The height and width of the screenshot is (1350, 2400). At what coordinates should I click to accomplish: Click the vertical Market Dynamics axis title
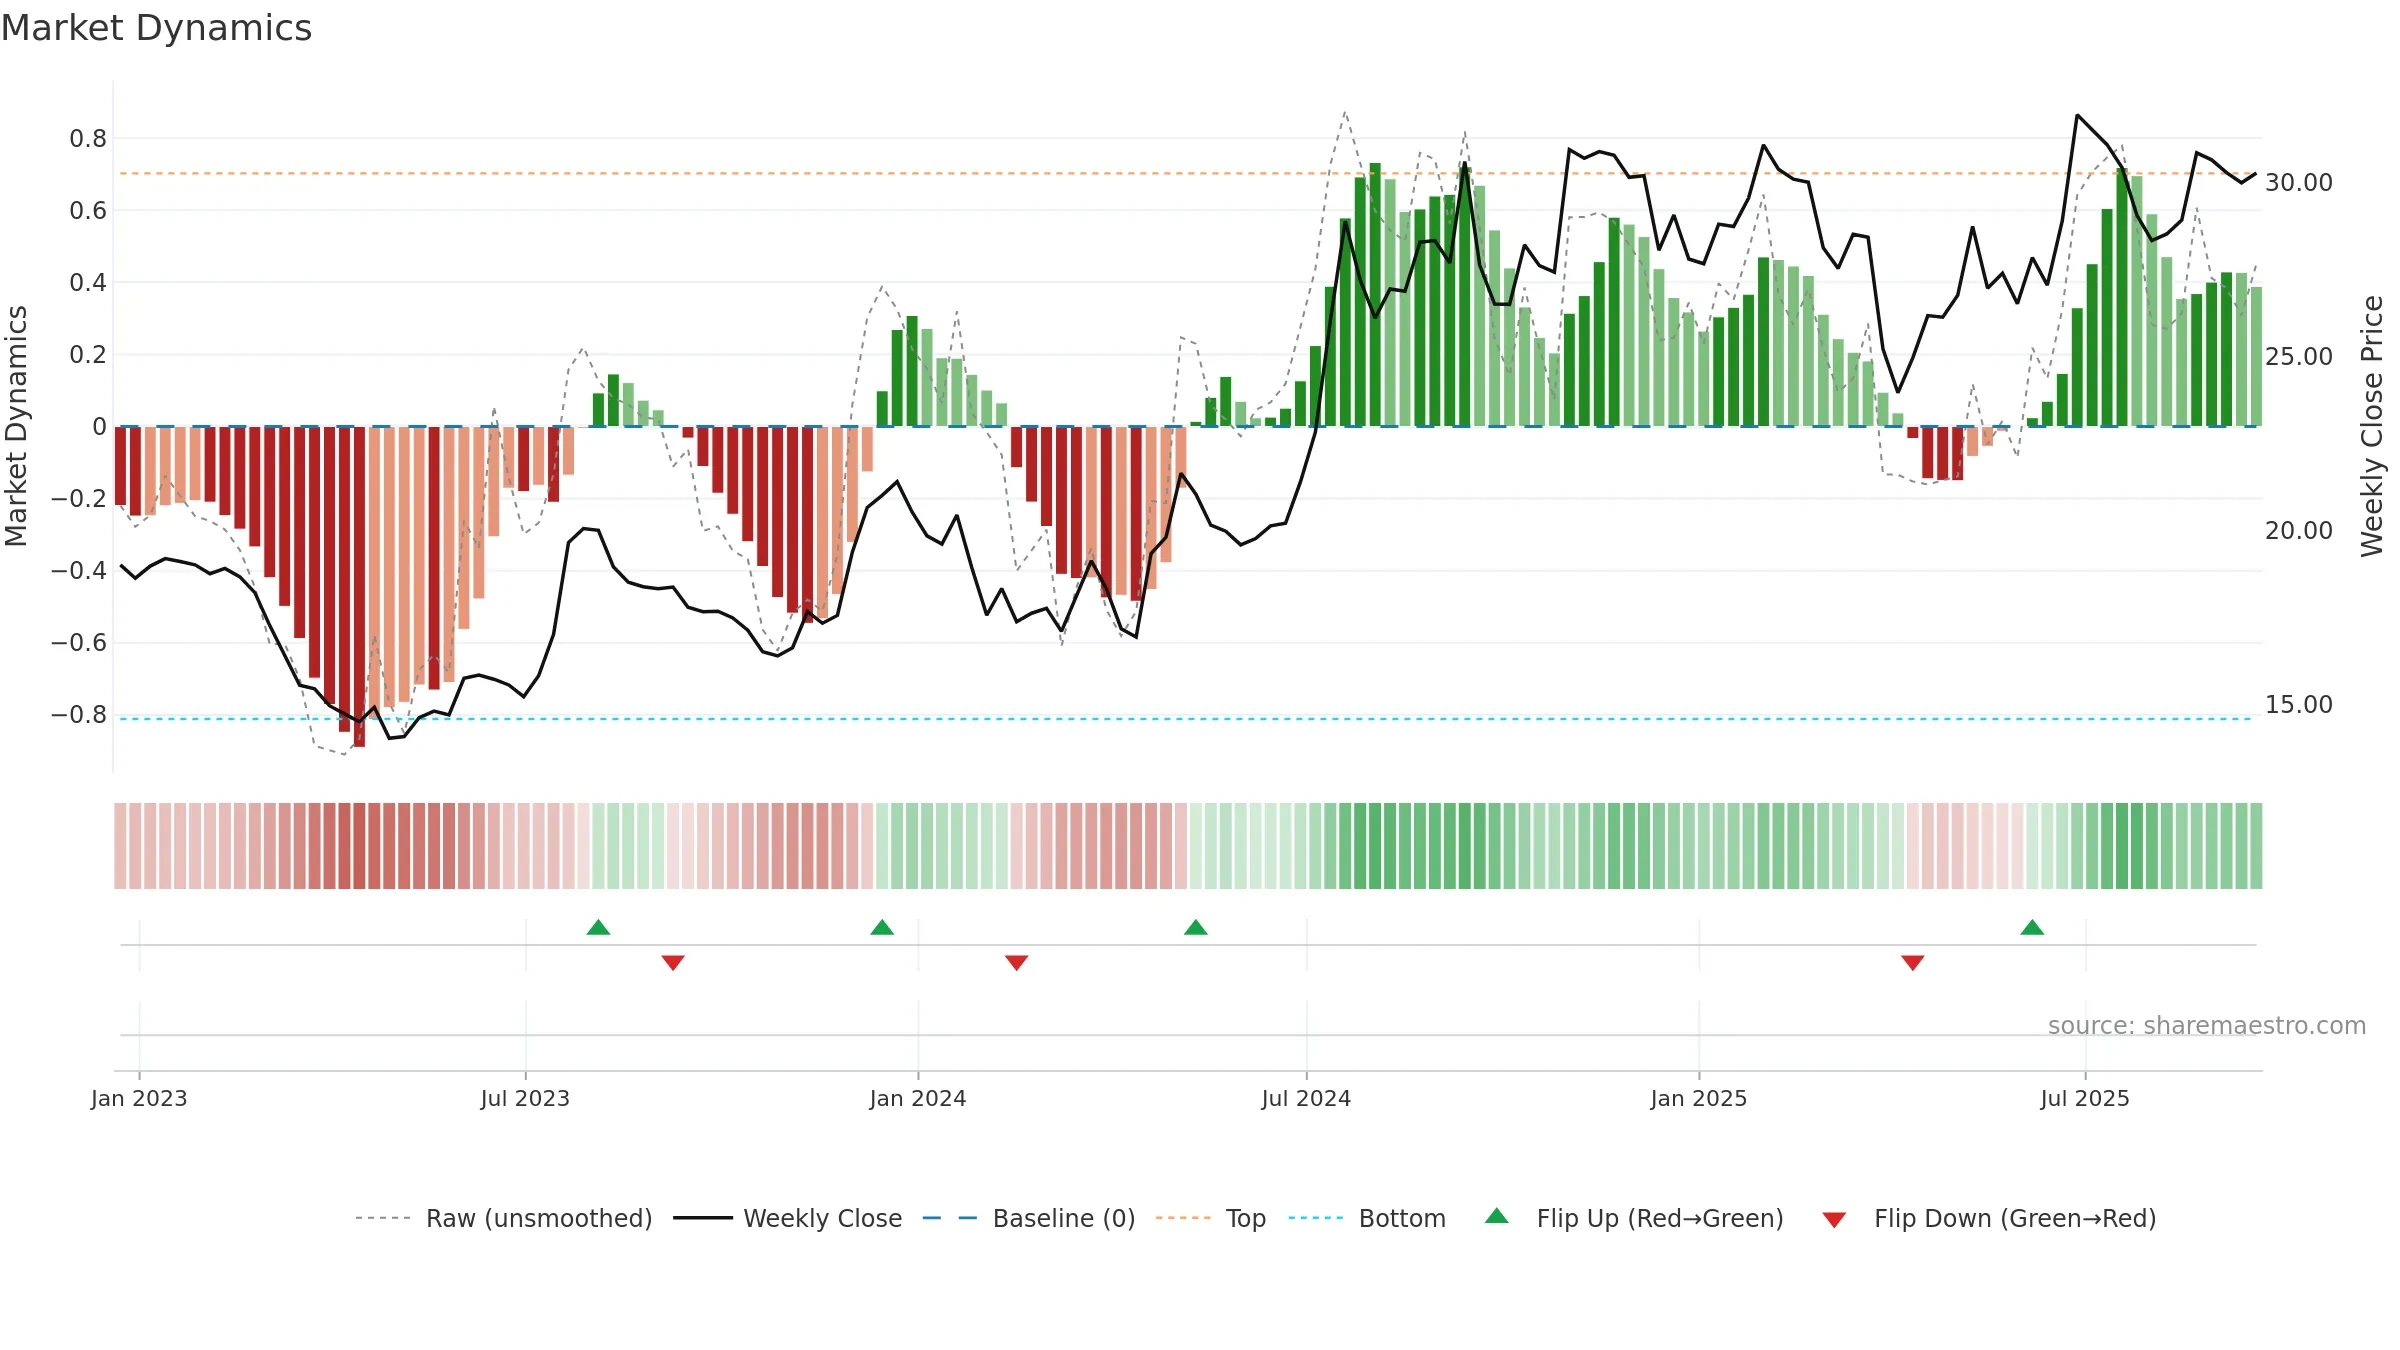pos(16,426)
